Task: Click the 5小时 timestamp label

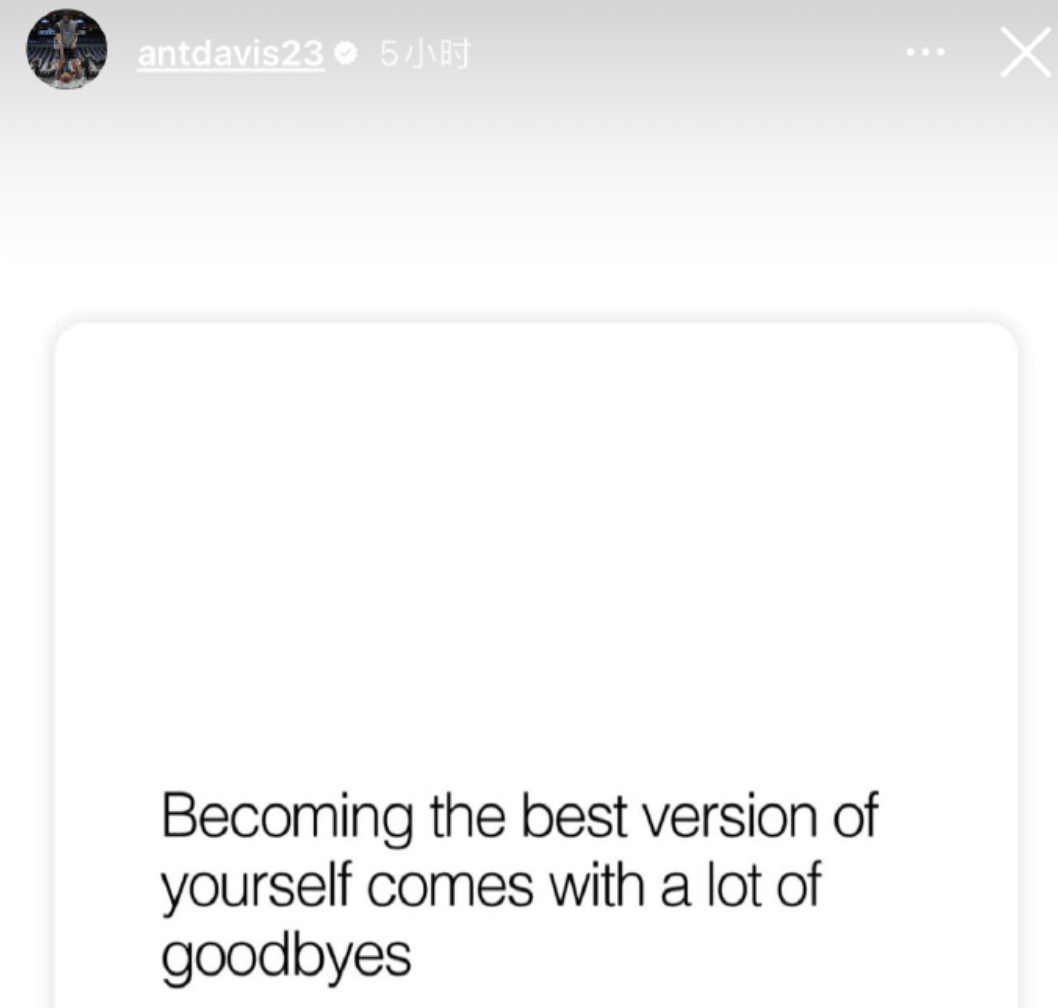Action: [424, 53]
